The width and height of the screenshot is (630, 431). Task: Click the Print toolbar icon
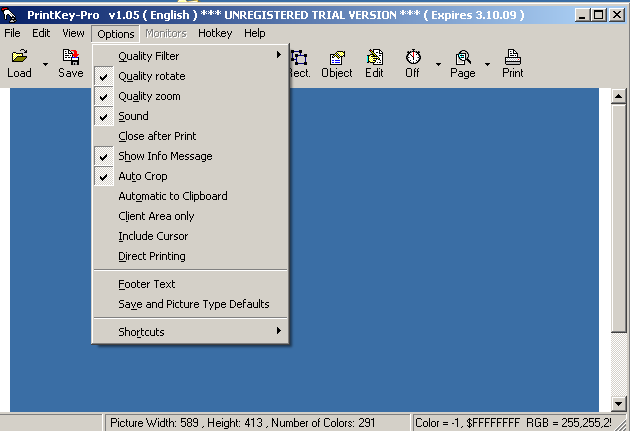point(513,57)
